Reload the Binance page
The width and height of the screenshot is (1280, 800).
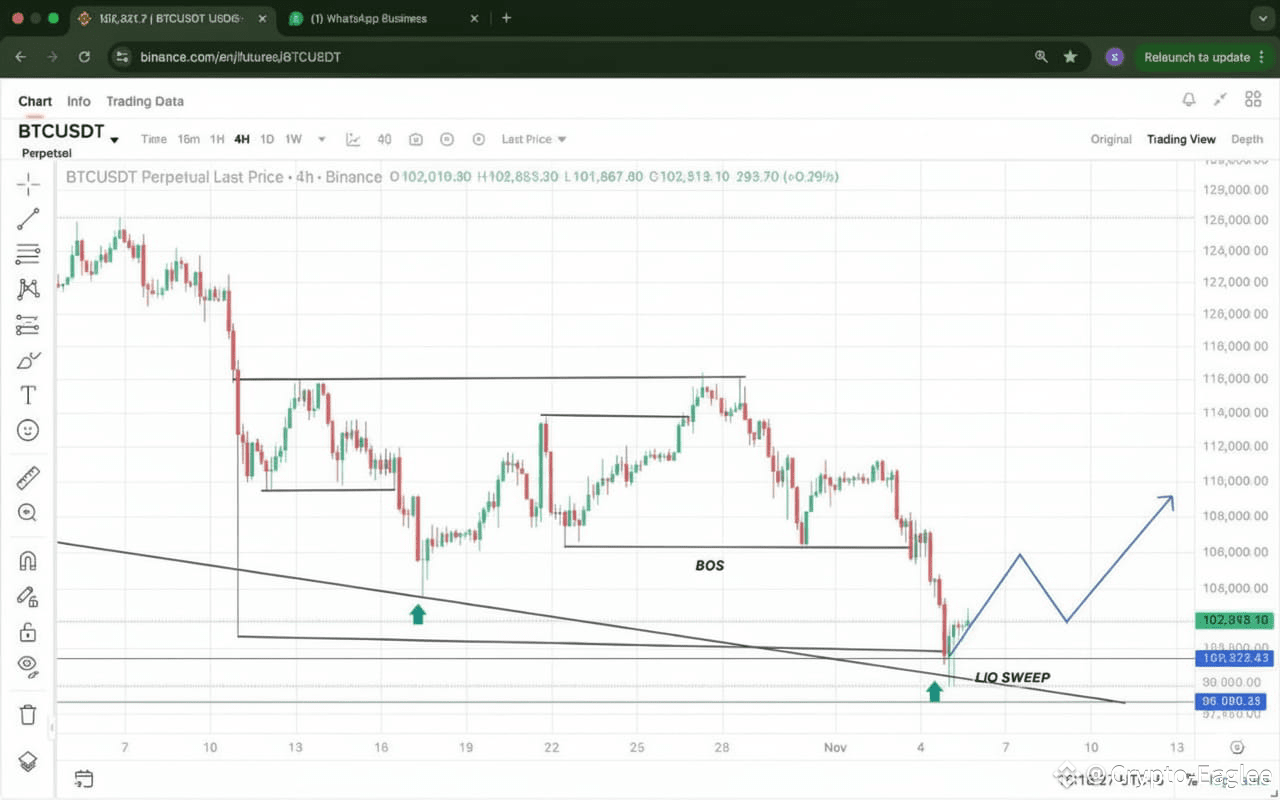84,57
